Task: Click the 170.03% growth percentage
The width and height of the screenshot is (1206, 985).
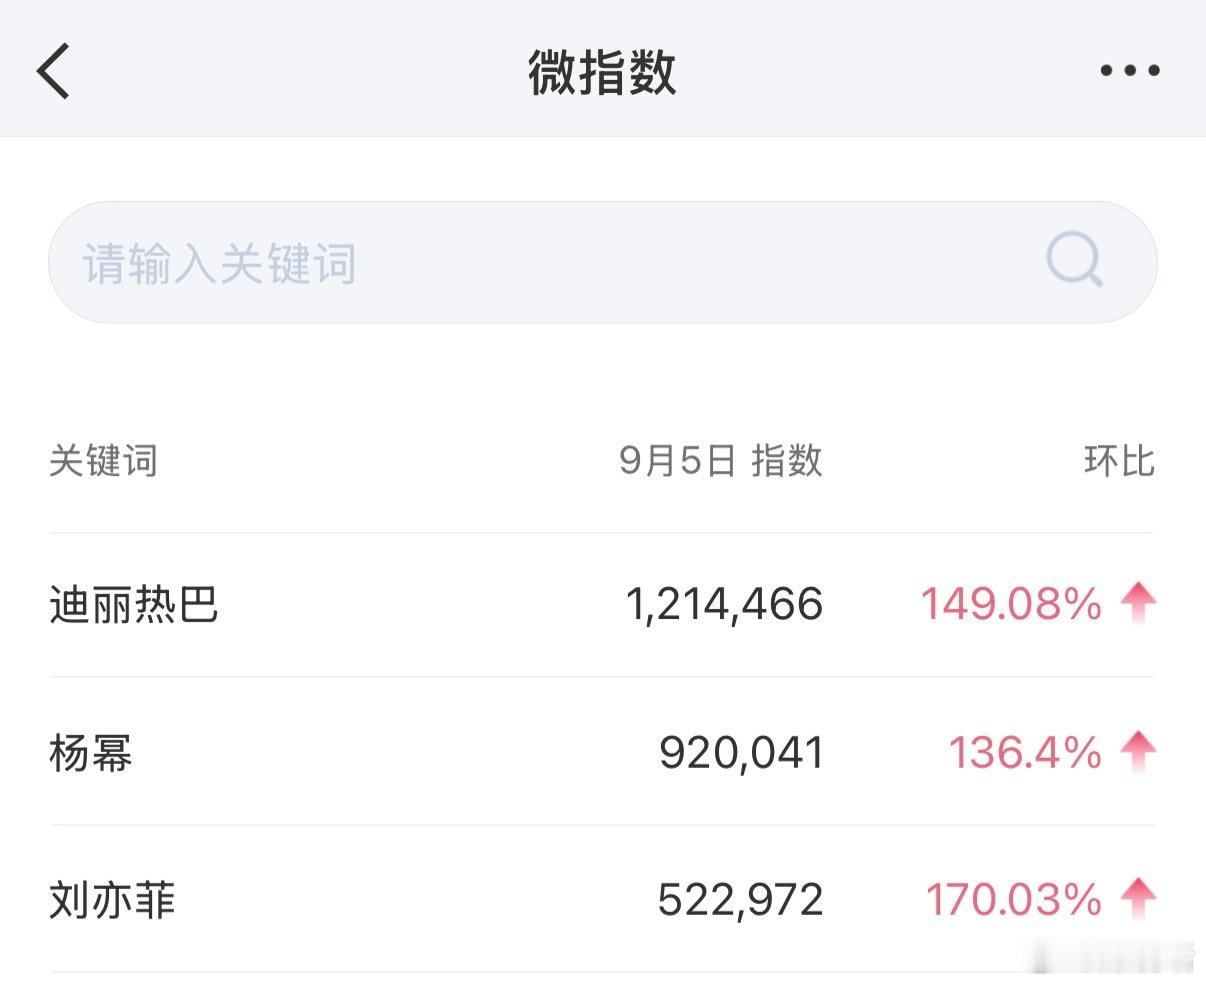Action: pos(1013,899)
